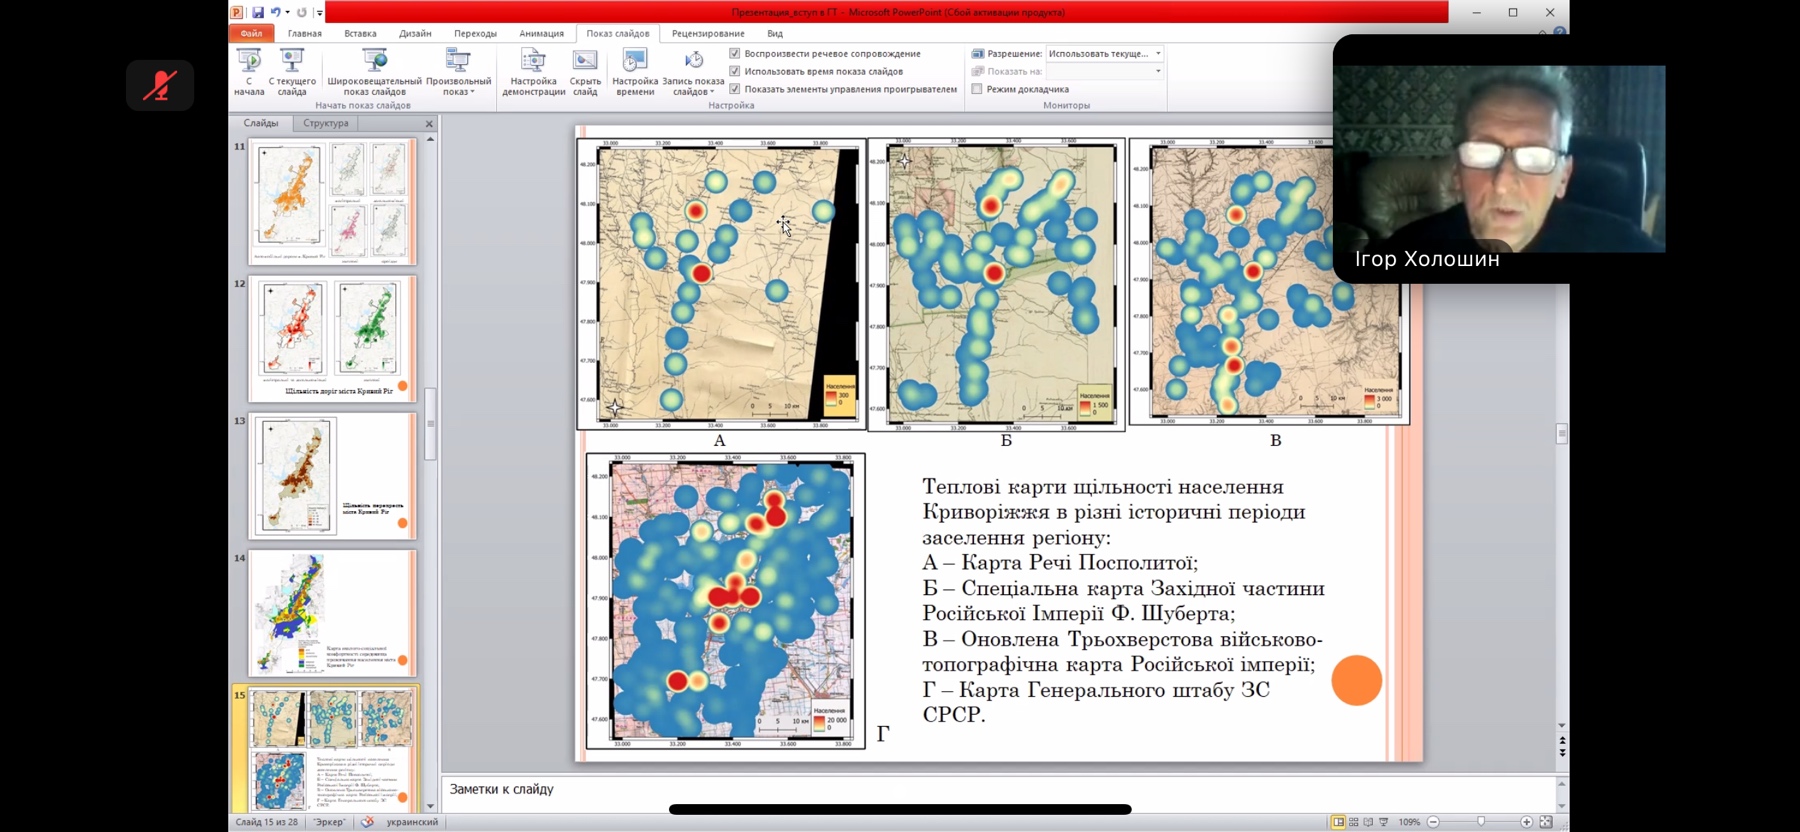Enable Режим докладчика presenter view
The image size is (1800, 832).
977,89
